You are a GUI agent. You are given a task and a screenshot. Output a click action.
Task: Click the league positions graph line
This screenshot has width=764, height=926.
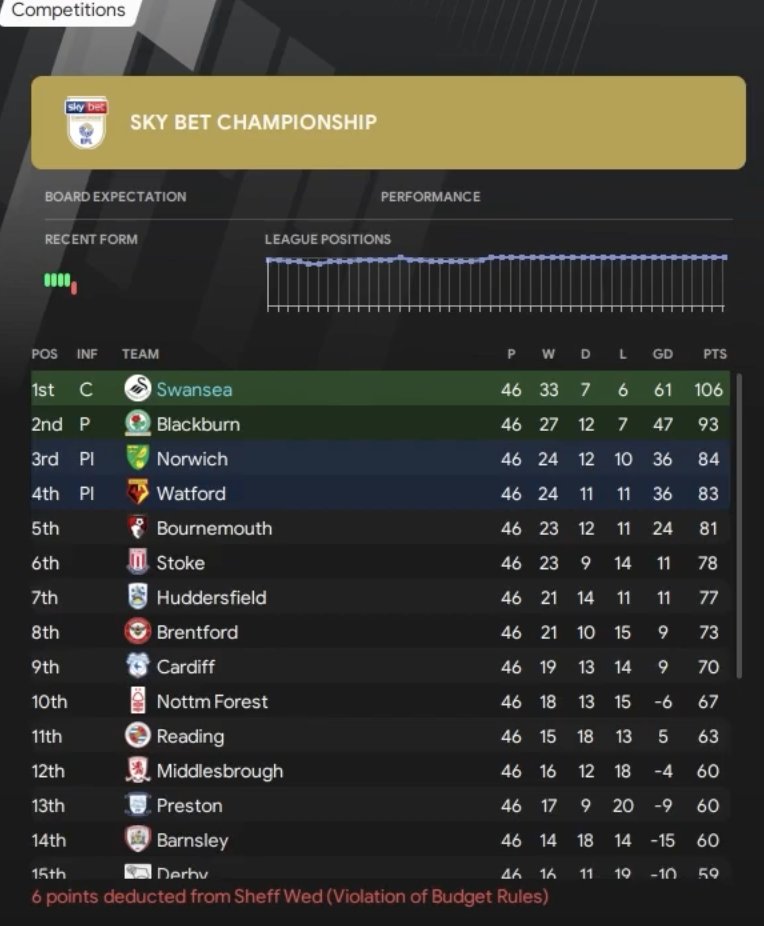tap(496, 258)
